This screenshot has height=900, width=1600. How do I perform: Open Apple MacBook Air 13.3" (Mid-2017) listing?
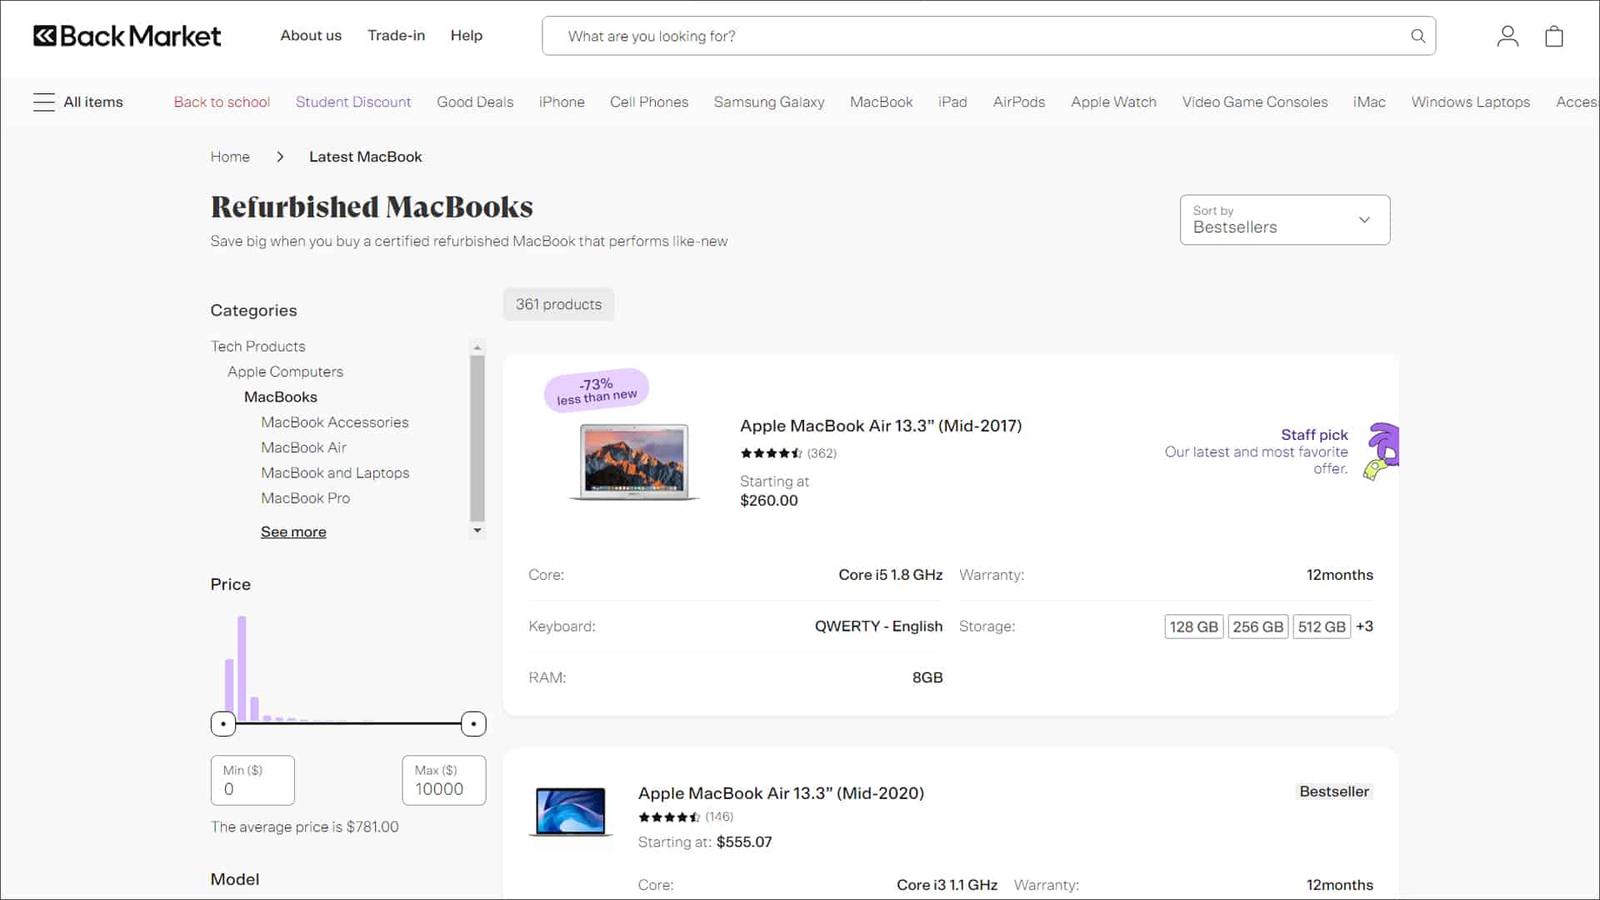pyautogui.click(x=881, y=426)
